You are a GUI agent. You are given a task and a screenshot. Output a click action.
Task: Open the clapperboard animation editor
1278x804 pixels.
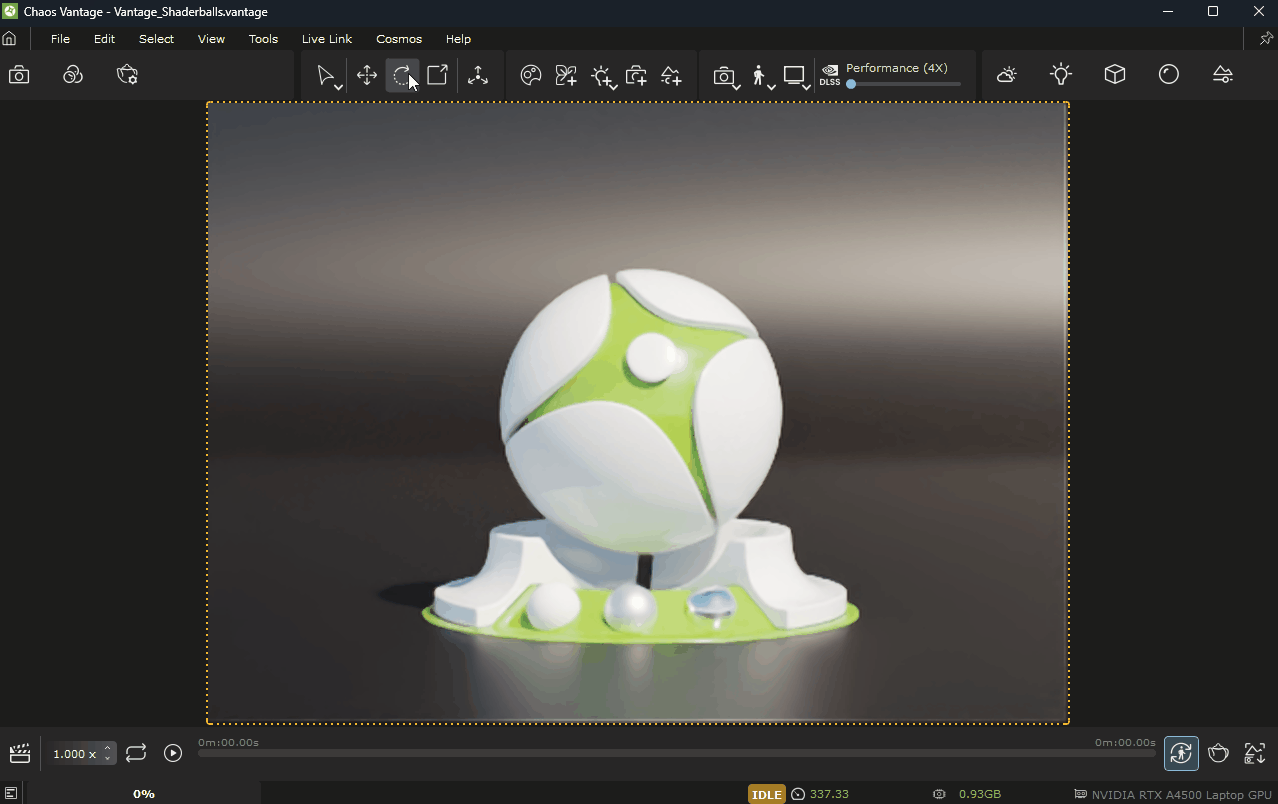[19, 753]
